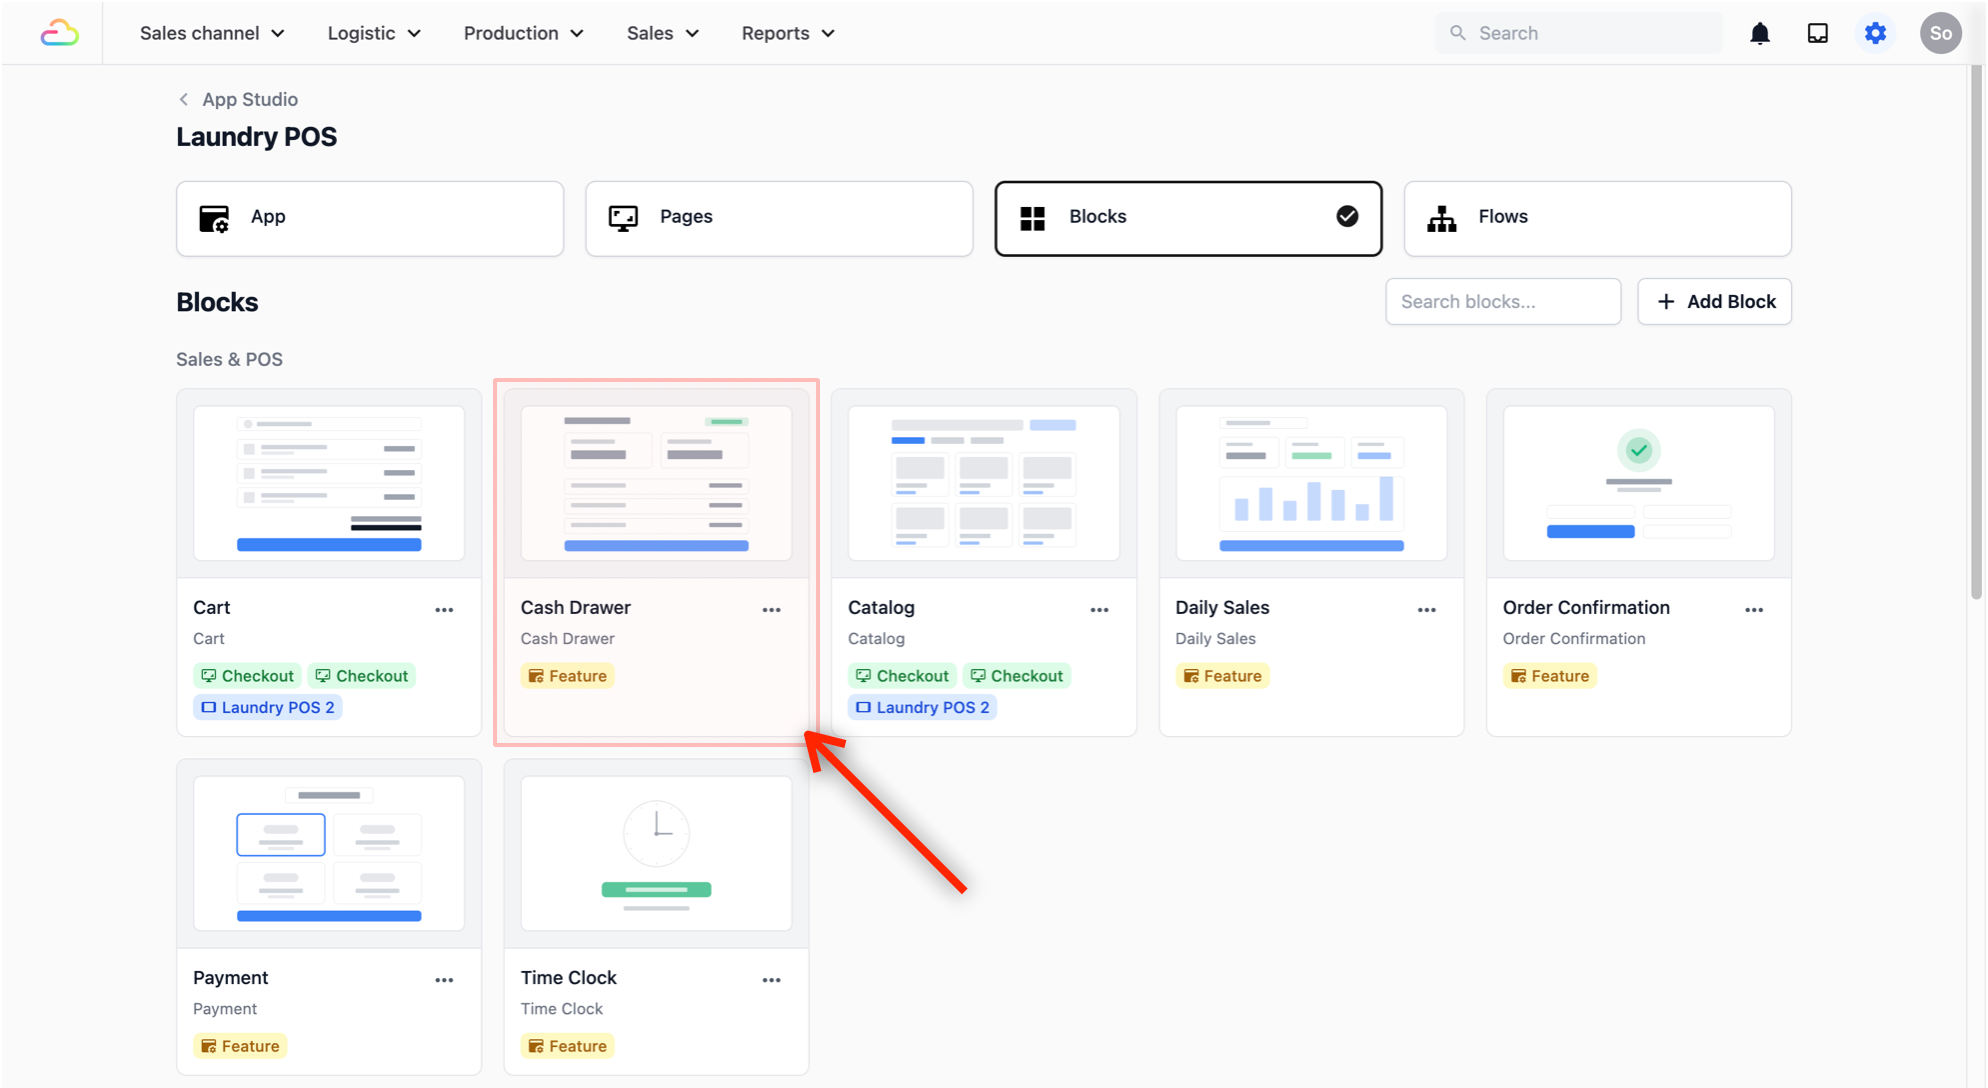The width and height of the screenshot is (1988, 1088).
Task: Open Cash Drawer block options menu
Action: pos(771,609)
